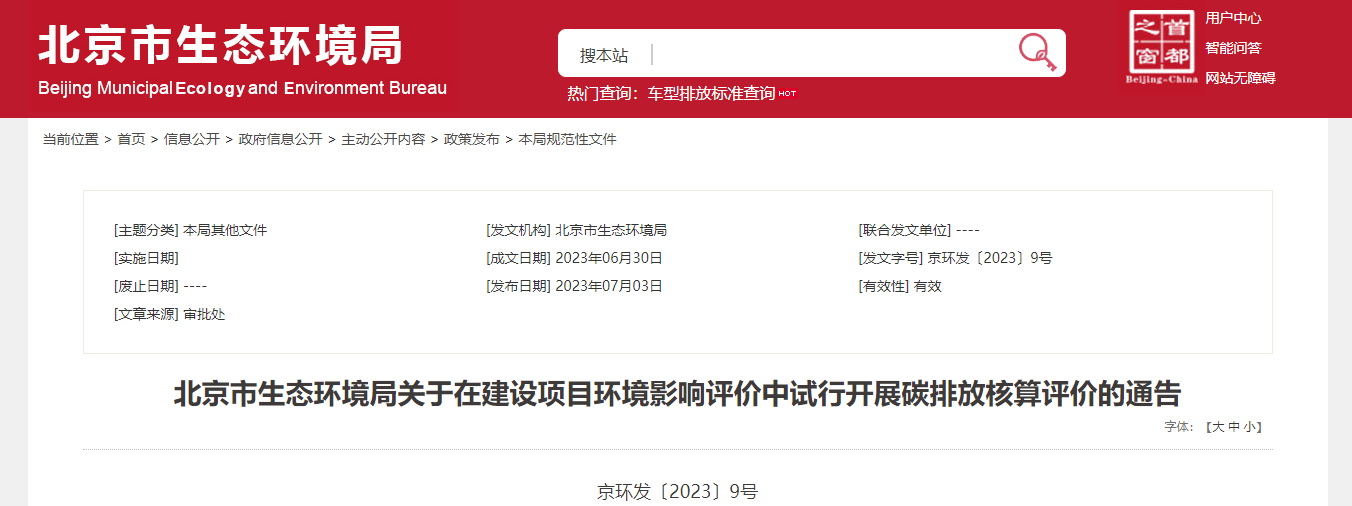Image resolution: width=1352 pixels, height=506 pixels.
Task: Go to 政府信息公开 in breadcrumb
Action: pos(280,140)
